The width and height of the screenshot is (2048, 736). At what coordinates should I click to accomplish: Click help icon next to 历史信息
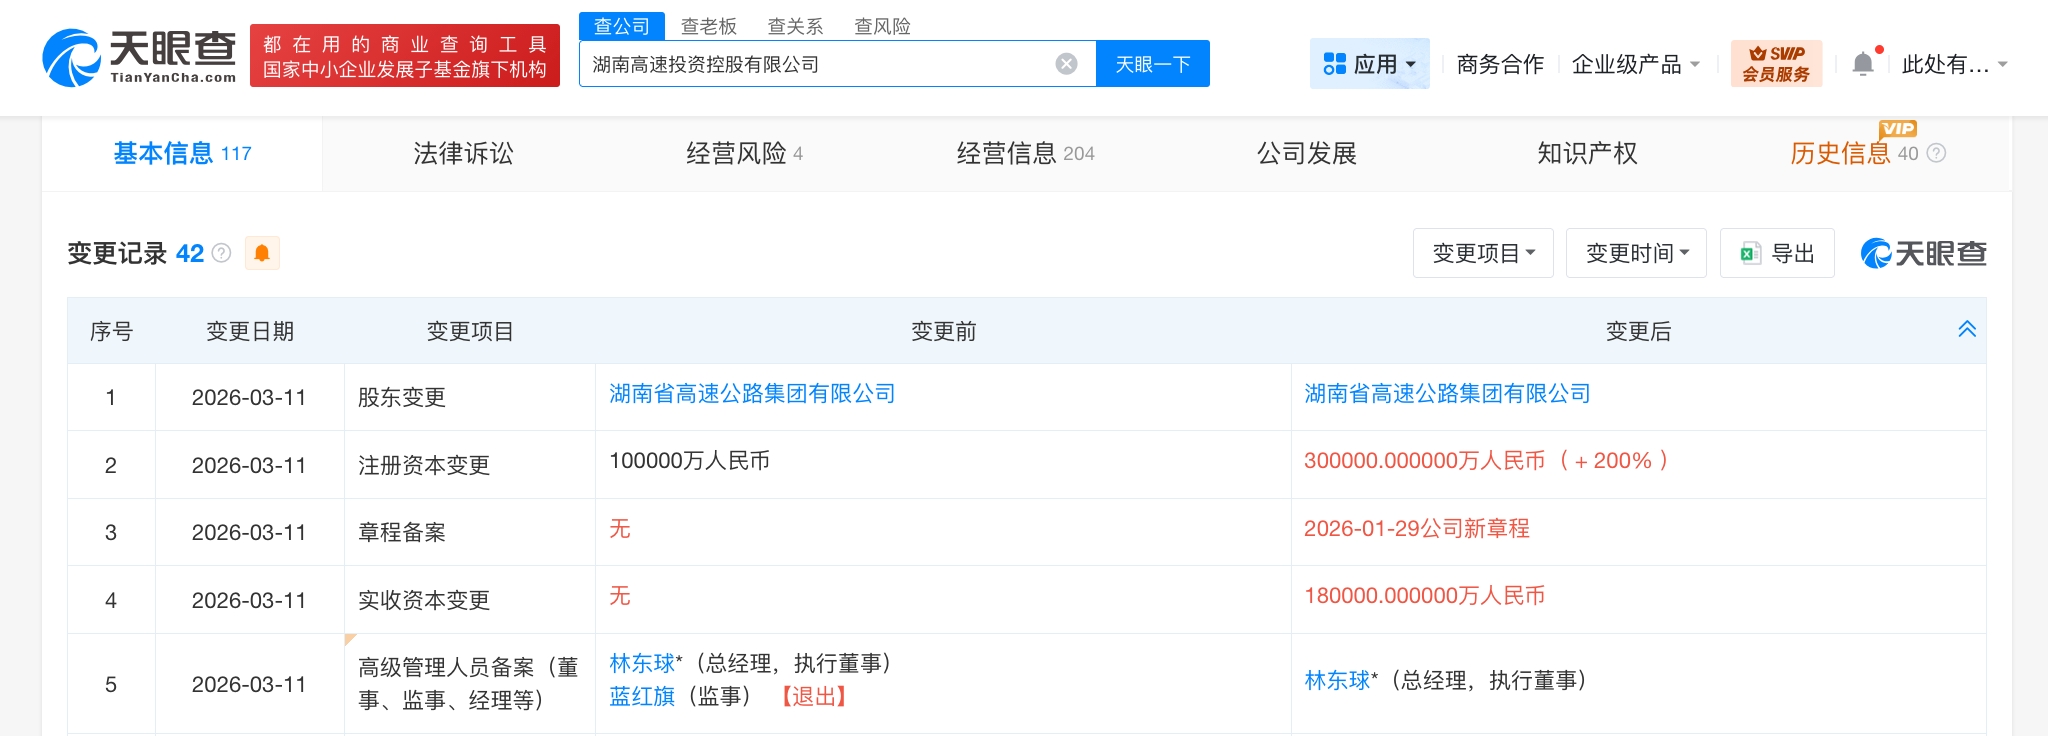point(1936,154)
